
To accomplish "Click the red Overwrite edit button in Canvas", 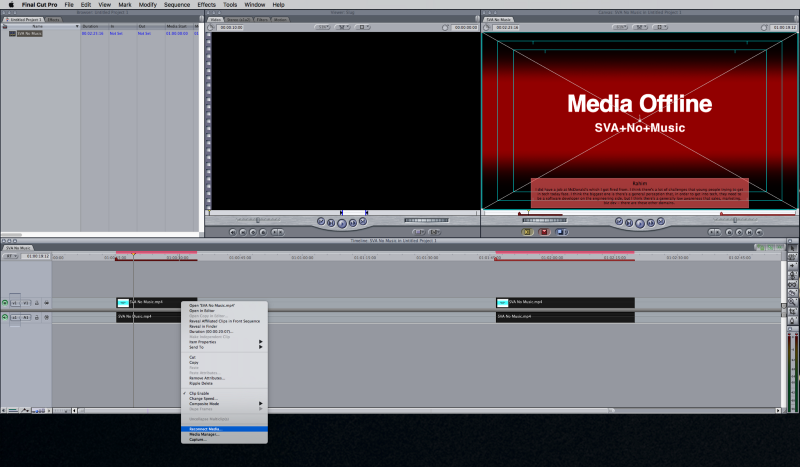I will pos(544,232).
